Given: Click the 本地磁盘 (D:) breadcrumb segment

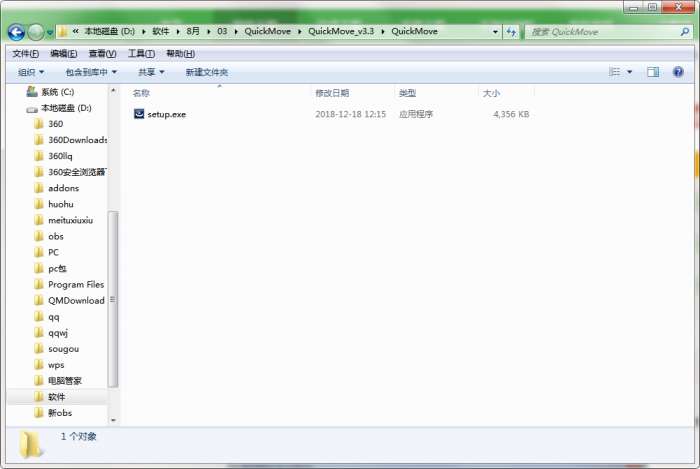Looking at the screenshot, I should coord(109,31).
